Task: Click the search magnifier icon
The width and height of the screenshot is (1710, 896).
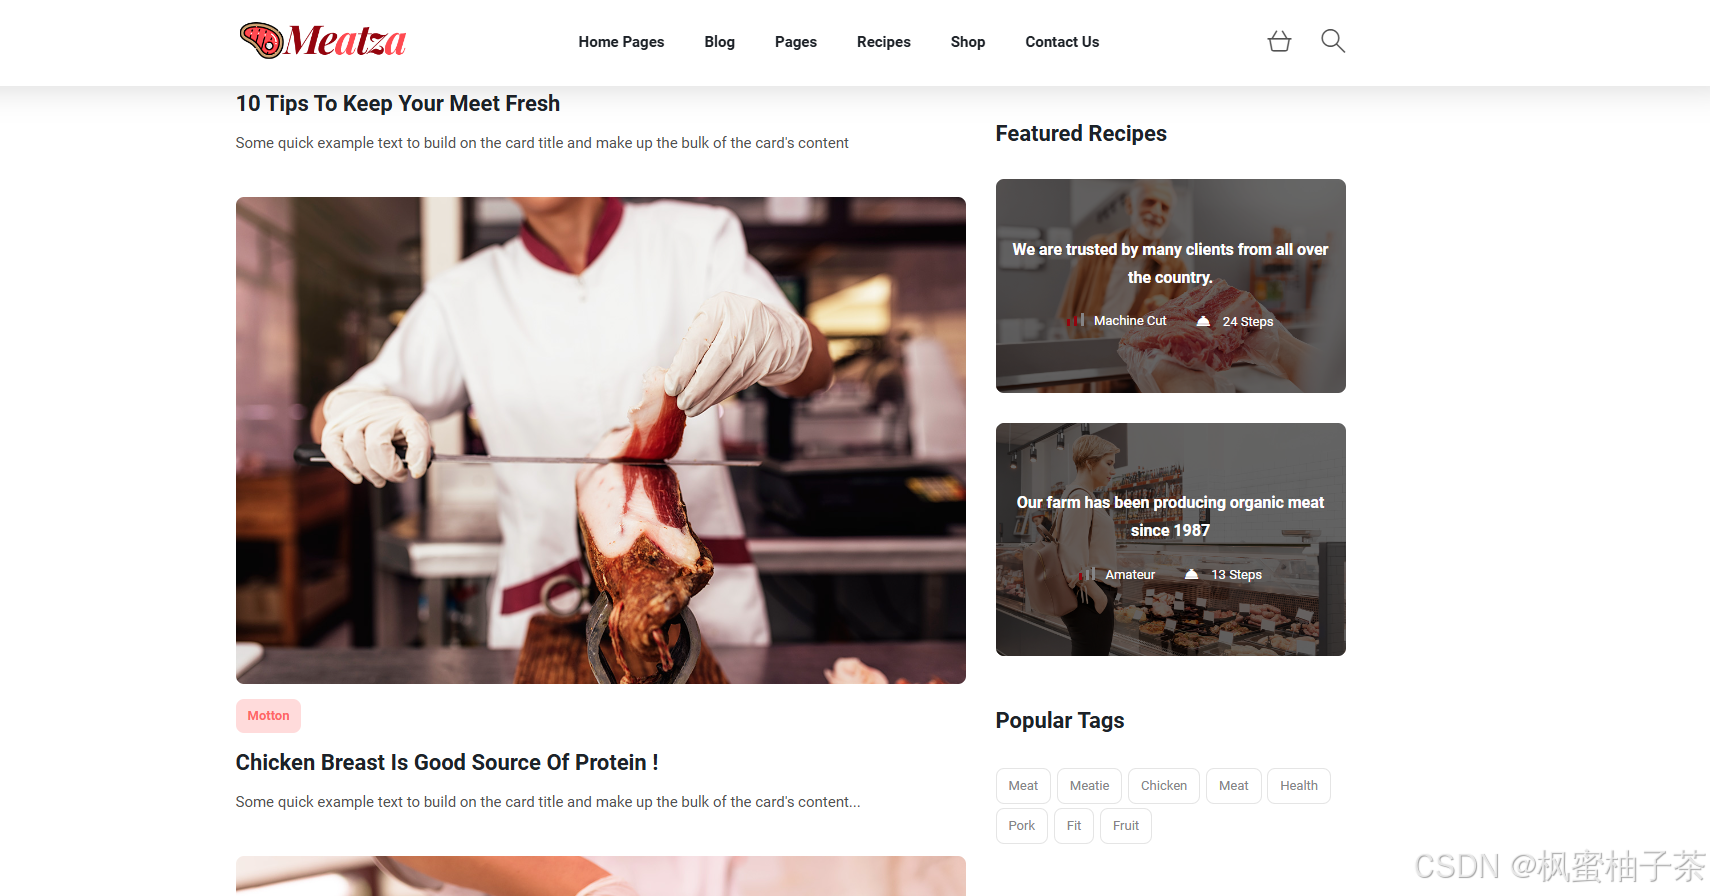Action: (1332, 41)
